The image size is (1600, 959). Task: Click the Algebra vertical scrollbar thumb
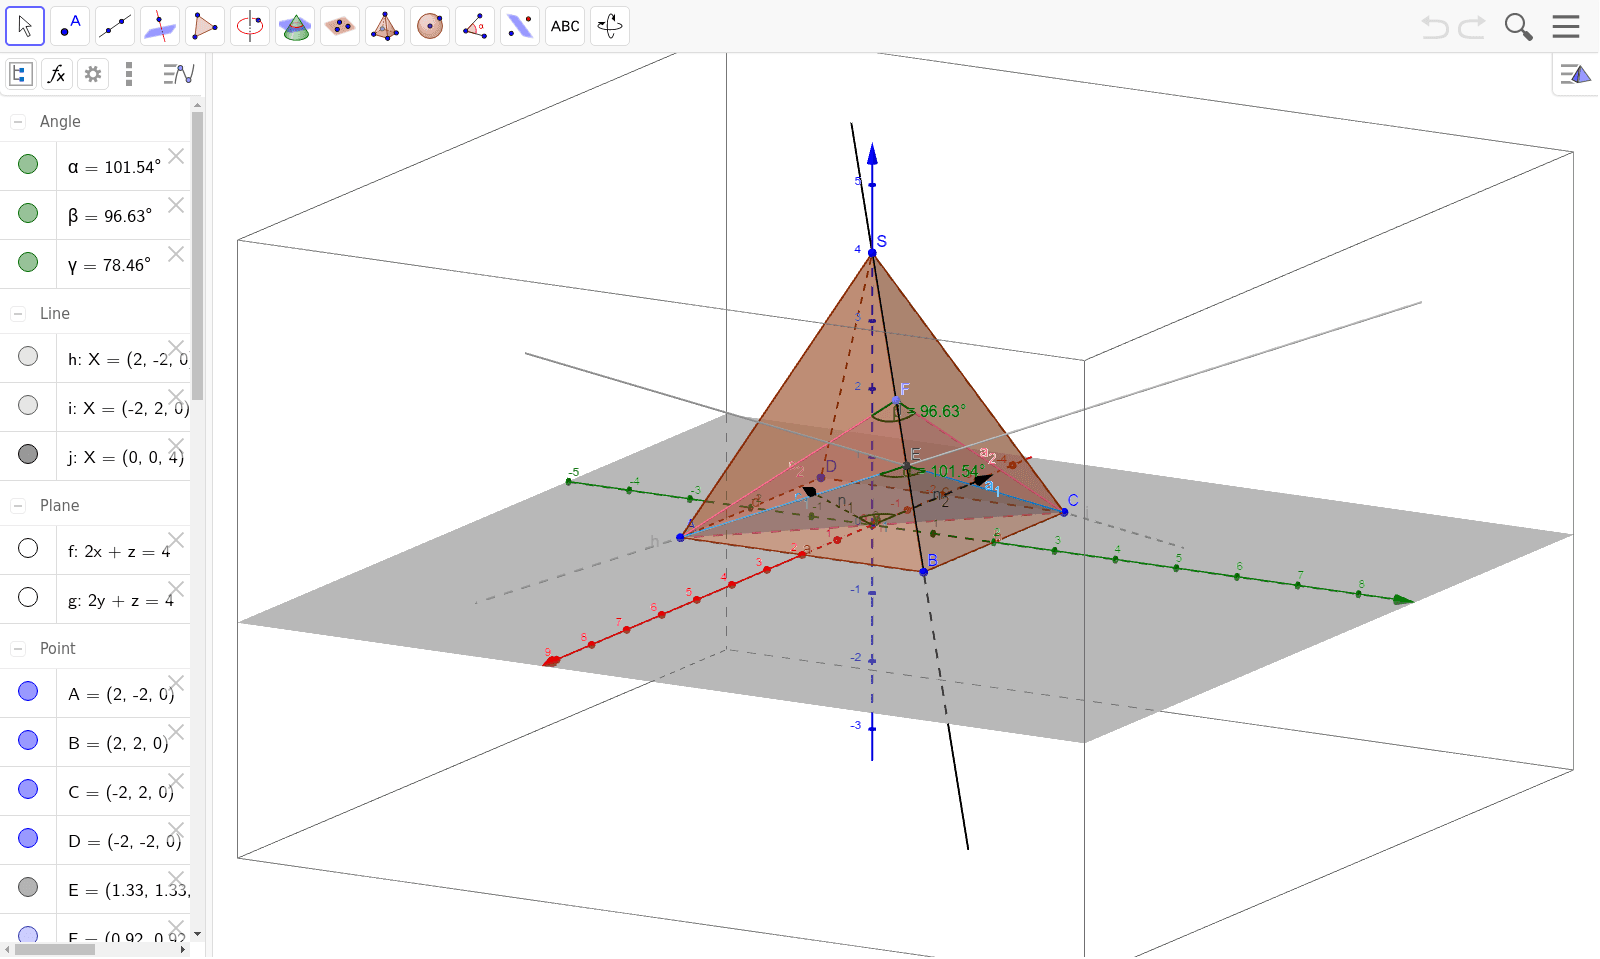[x=197, y=255]
